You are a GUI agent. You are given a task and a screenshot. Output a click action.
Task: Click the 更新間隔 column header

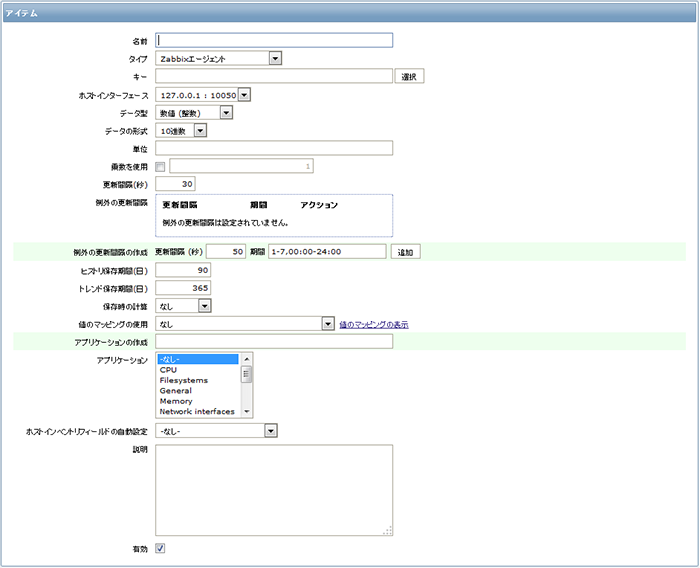pyautogui.click(x=179, y=205)
